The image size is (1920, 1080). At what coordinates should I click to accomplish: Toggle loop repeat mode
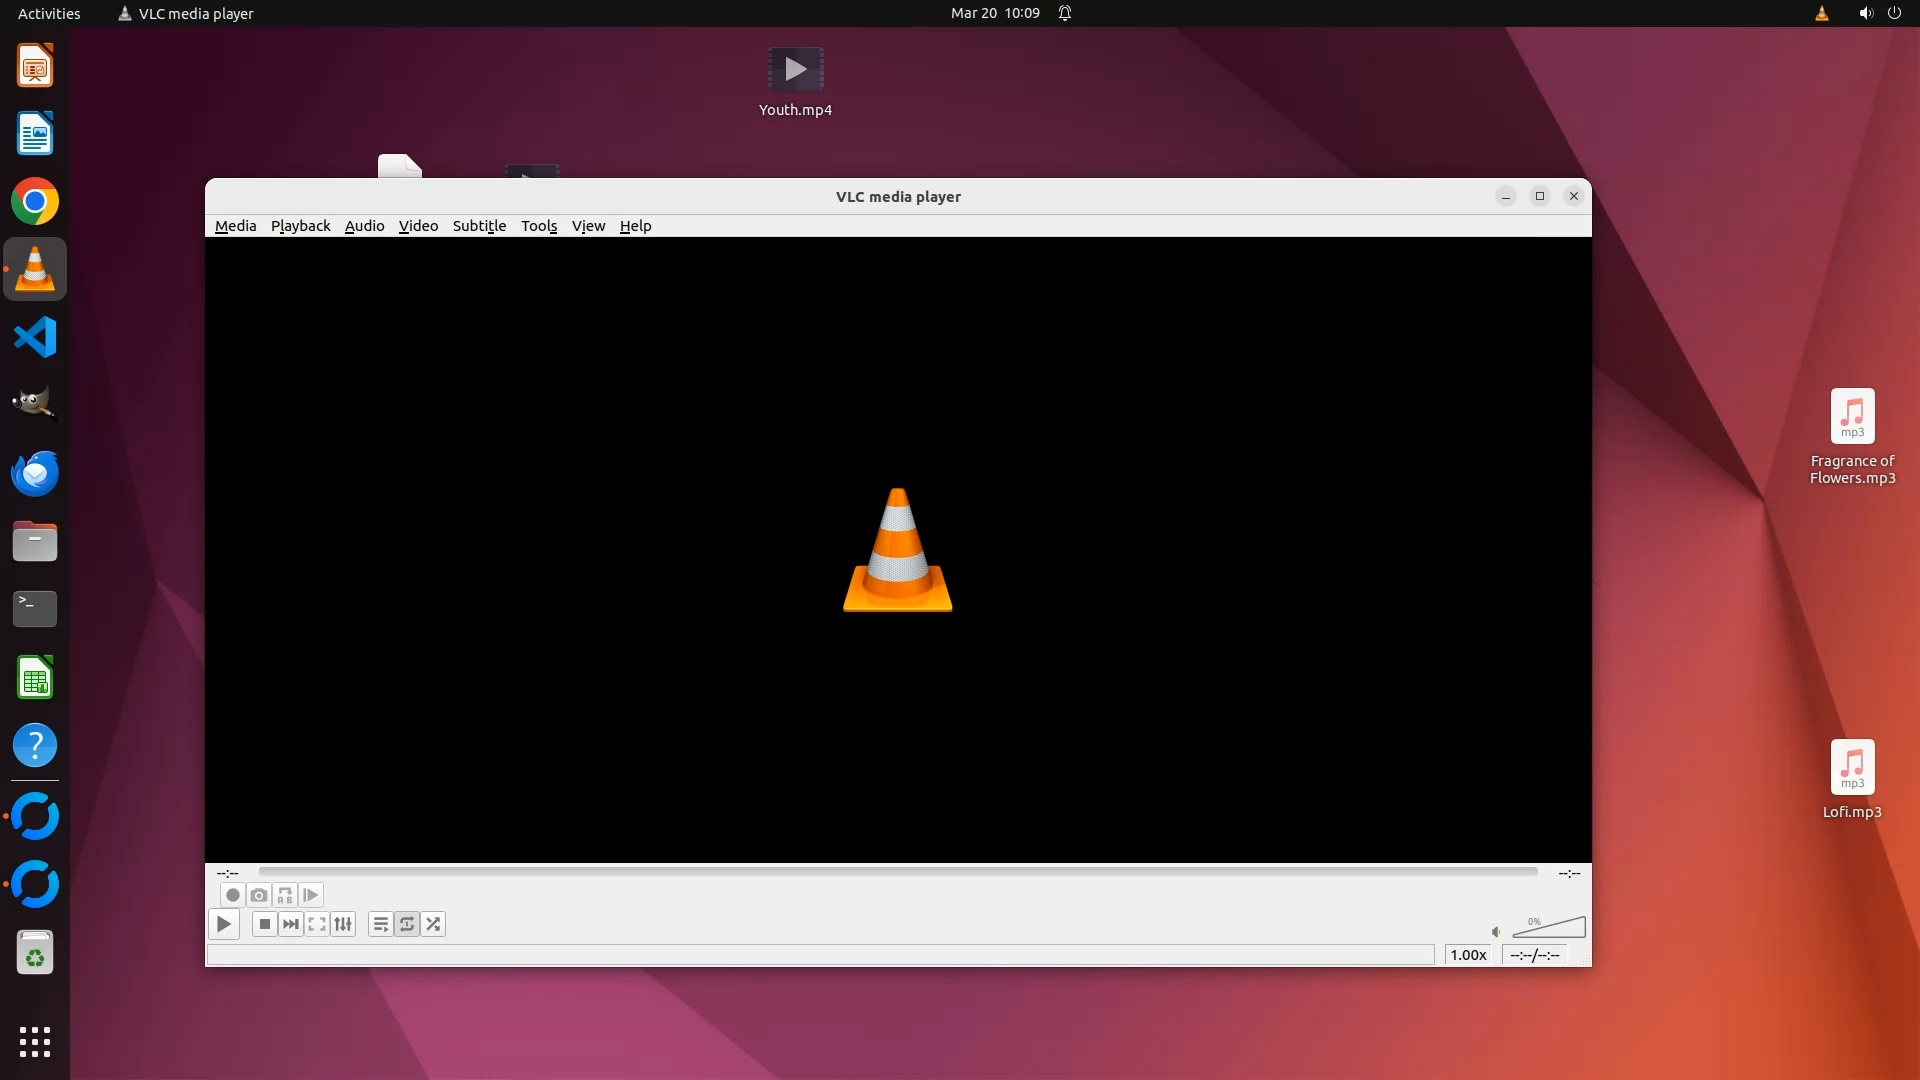pyautogui.click(x=407, y=924)
